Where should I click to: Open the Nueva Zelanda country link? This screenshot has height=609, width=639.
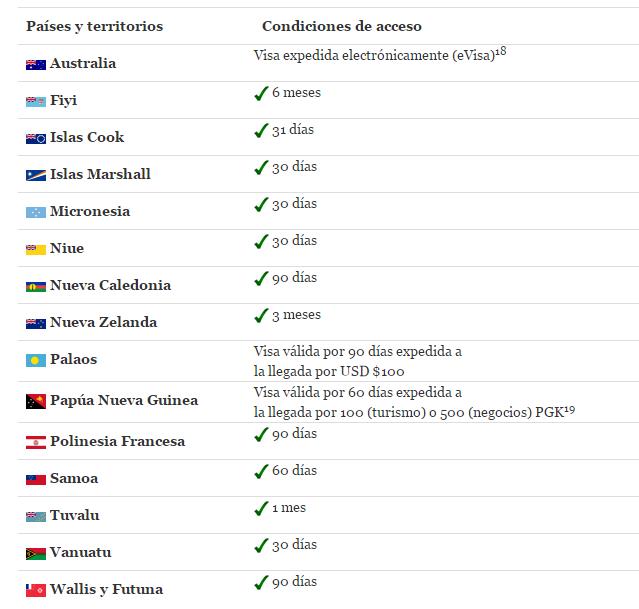pos(103,322)
